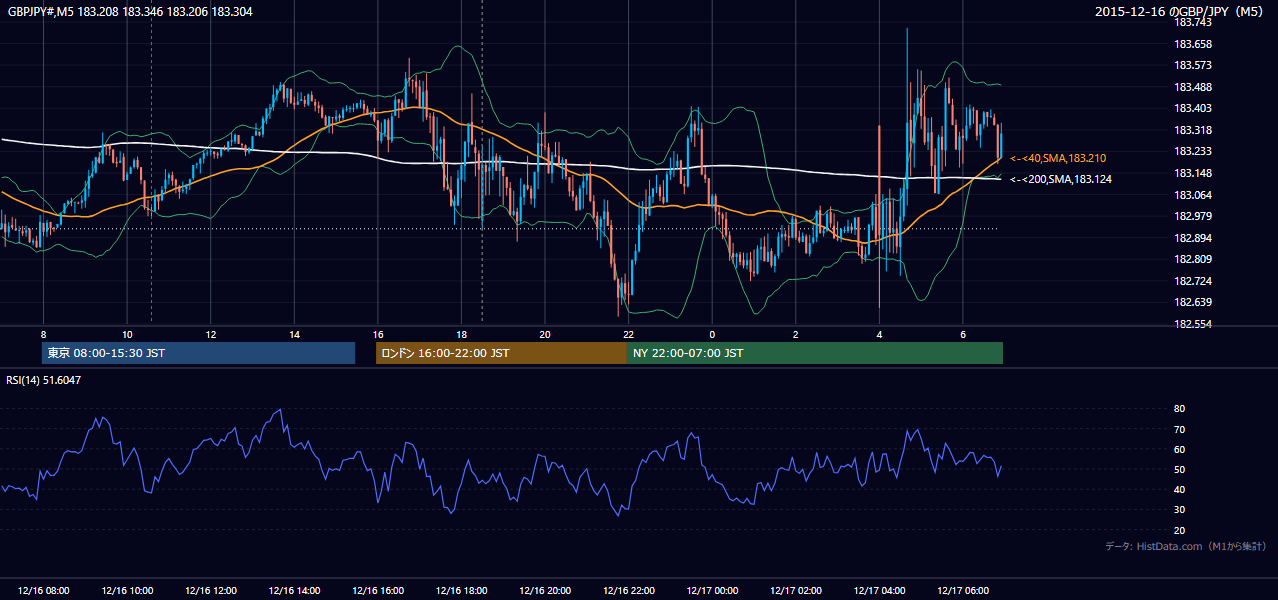Screen dimensions: 1278x600
Task: Click the 182.809 price axis label
Action: click(1192, 259)
